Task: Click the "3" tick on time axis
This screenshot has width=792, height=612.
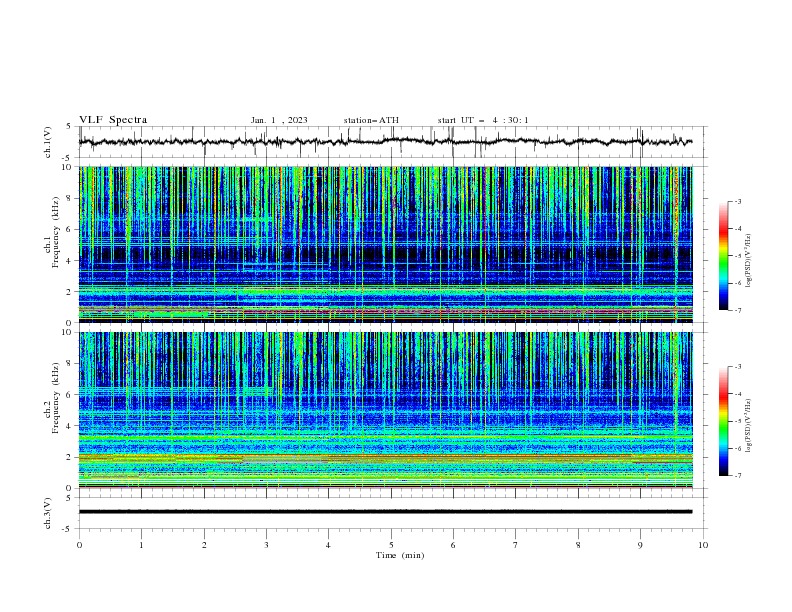Action: pos(266,545)
